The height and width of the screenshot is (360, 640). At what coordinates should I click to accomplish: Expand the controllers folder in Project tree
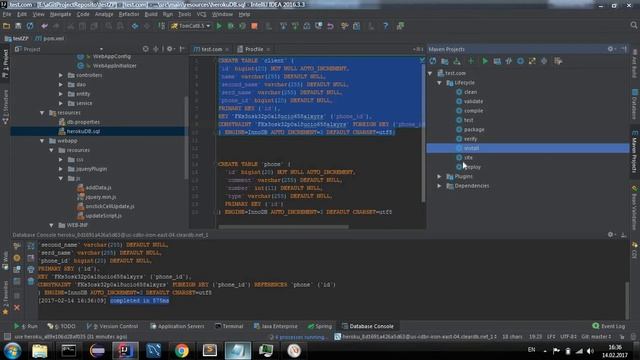(x=61, y=76)
